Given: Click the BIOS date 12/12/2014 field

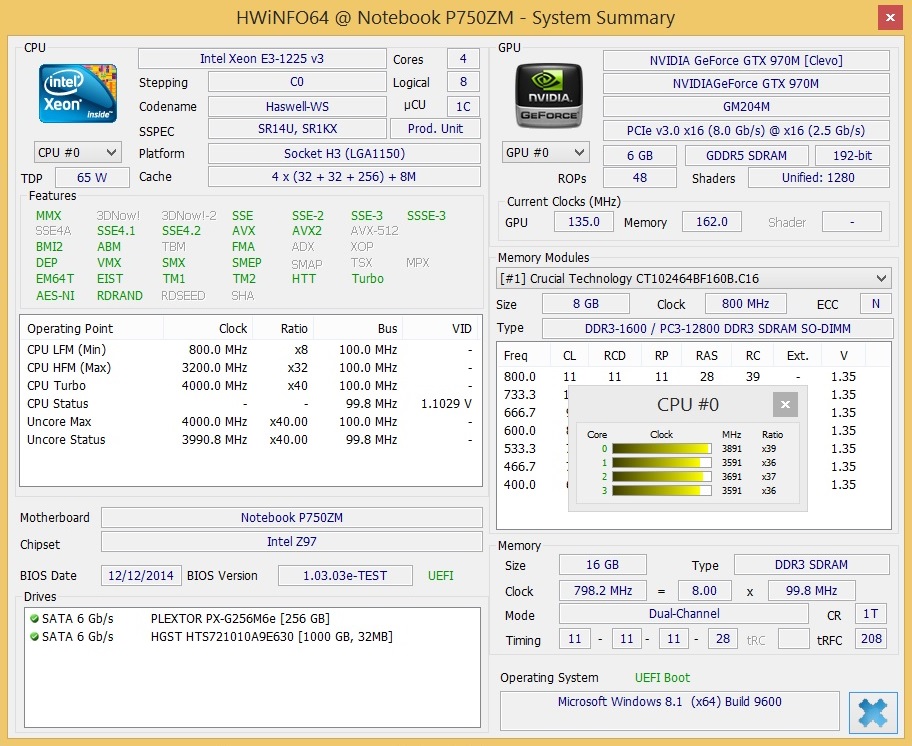Looking at the screenshot, I should tap(141, 576).
